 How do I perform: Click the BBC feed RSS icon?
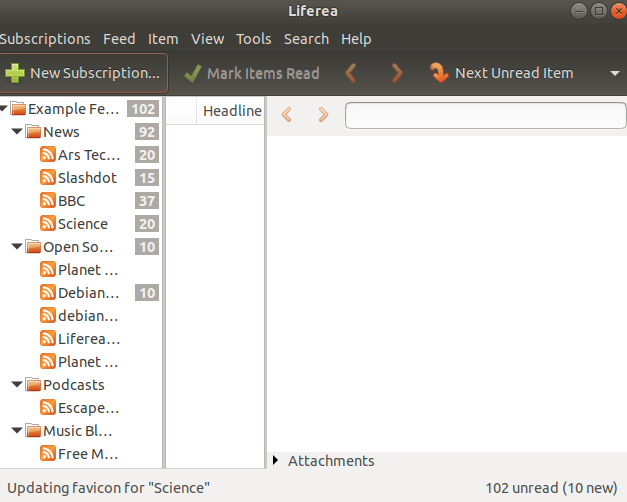click(48, 200)
